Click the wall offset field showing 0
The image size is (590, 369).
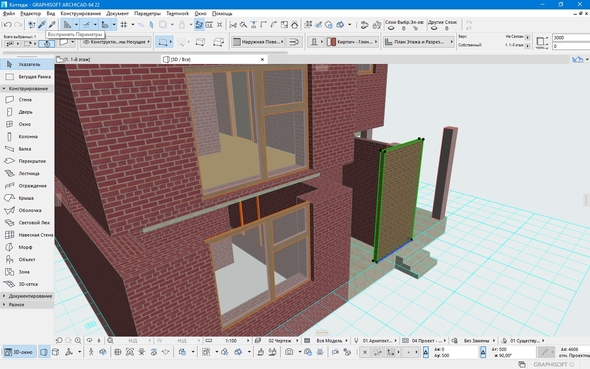pos(571,46)
